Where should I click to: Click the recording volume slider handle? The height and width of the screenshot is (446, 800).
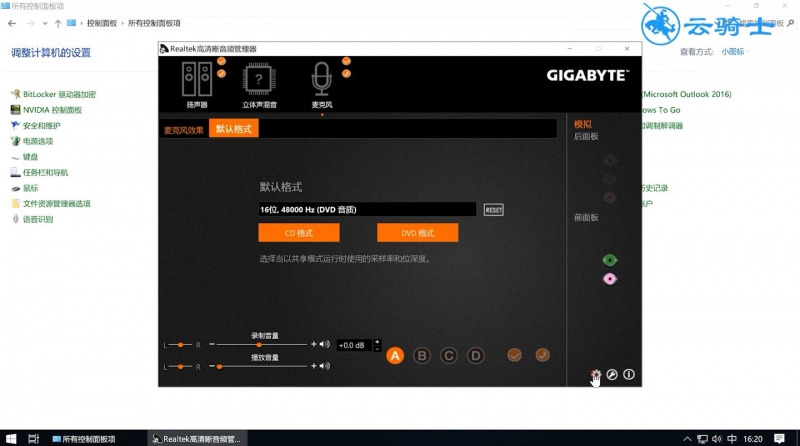259,345
